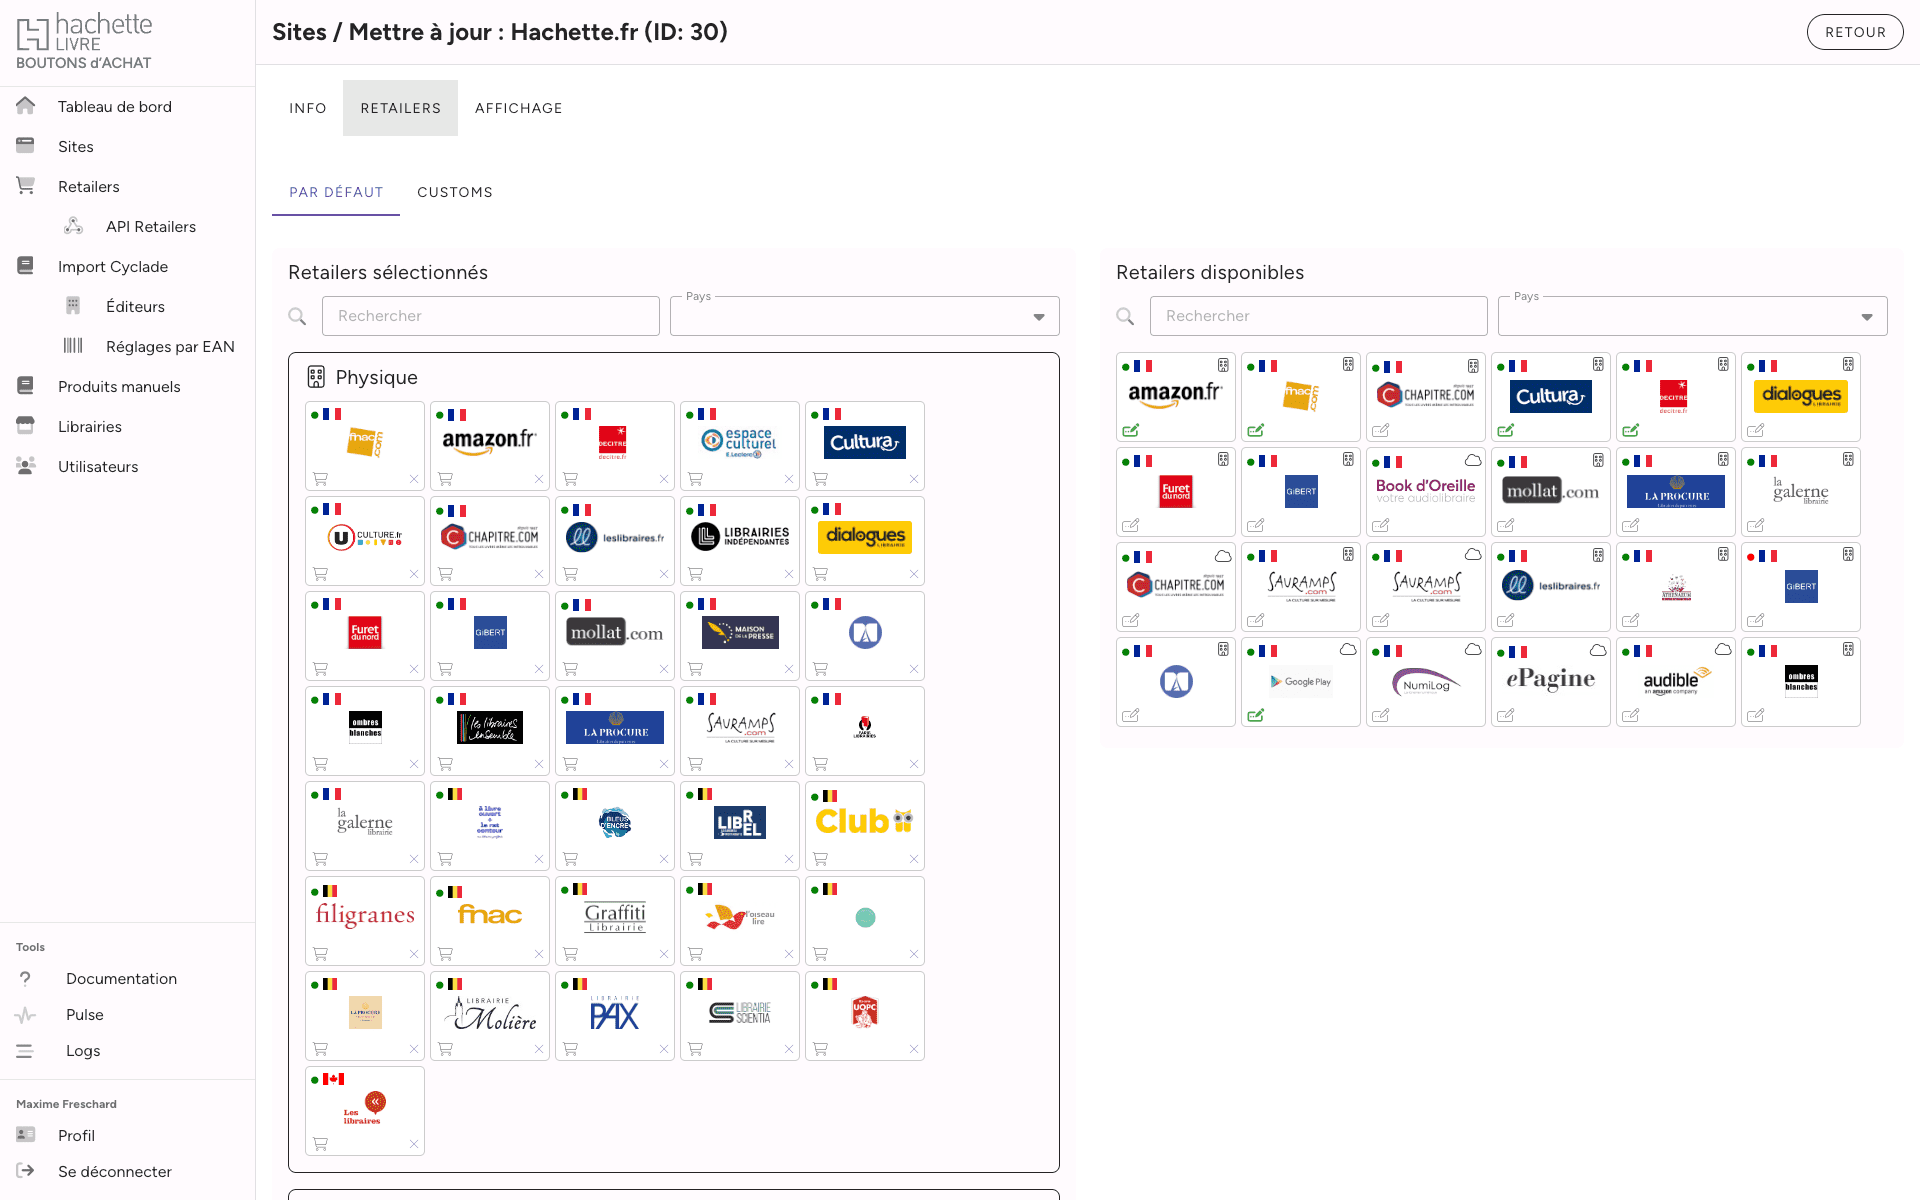This screenshot has width=1920, height=1200.
Task: Remove selected dialogues retailer with X
Action: pos(914,574)
